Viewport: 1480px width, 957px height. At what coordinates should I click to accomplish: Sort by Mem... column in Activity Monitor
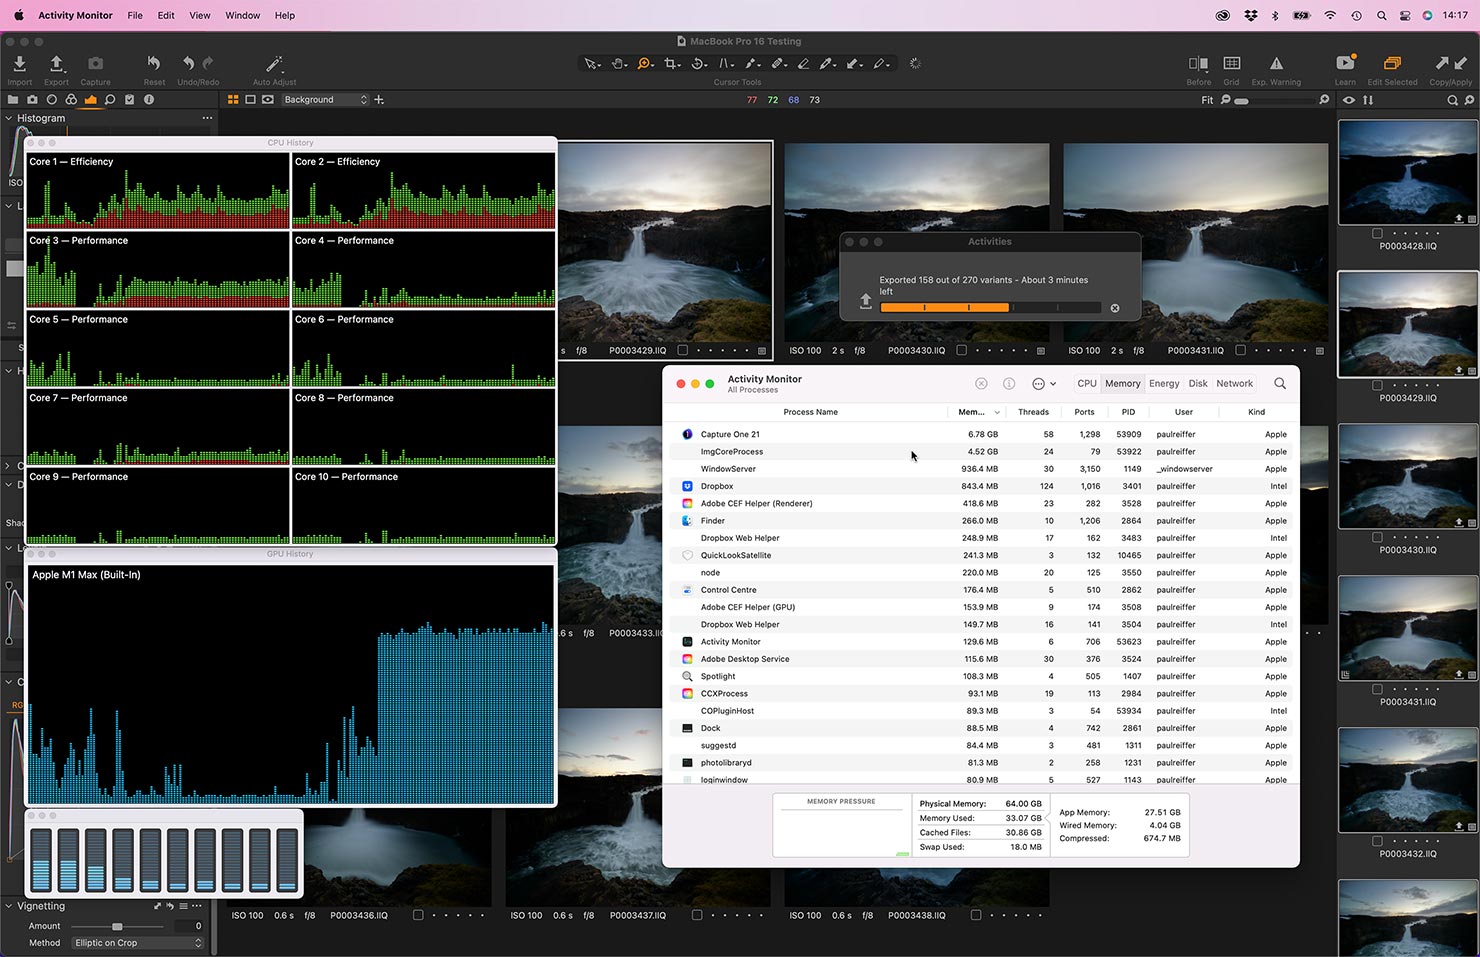tap(975, 412)
